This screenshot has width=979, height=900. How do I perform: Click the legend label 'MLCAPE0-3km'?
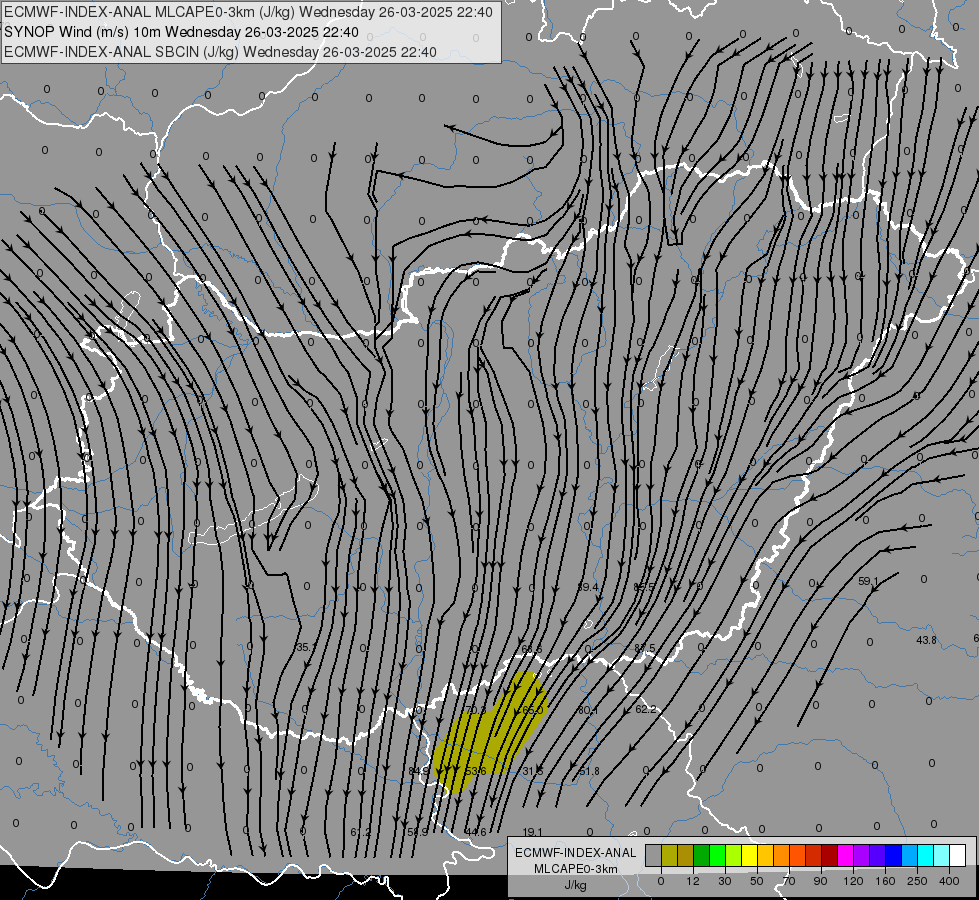pyautogui.click(x=576, y=869)
